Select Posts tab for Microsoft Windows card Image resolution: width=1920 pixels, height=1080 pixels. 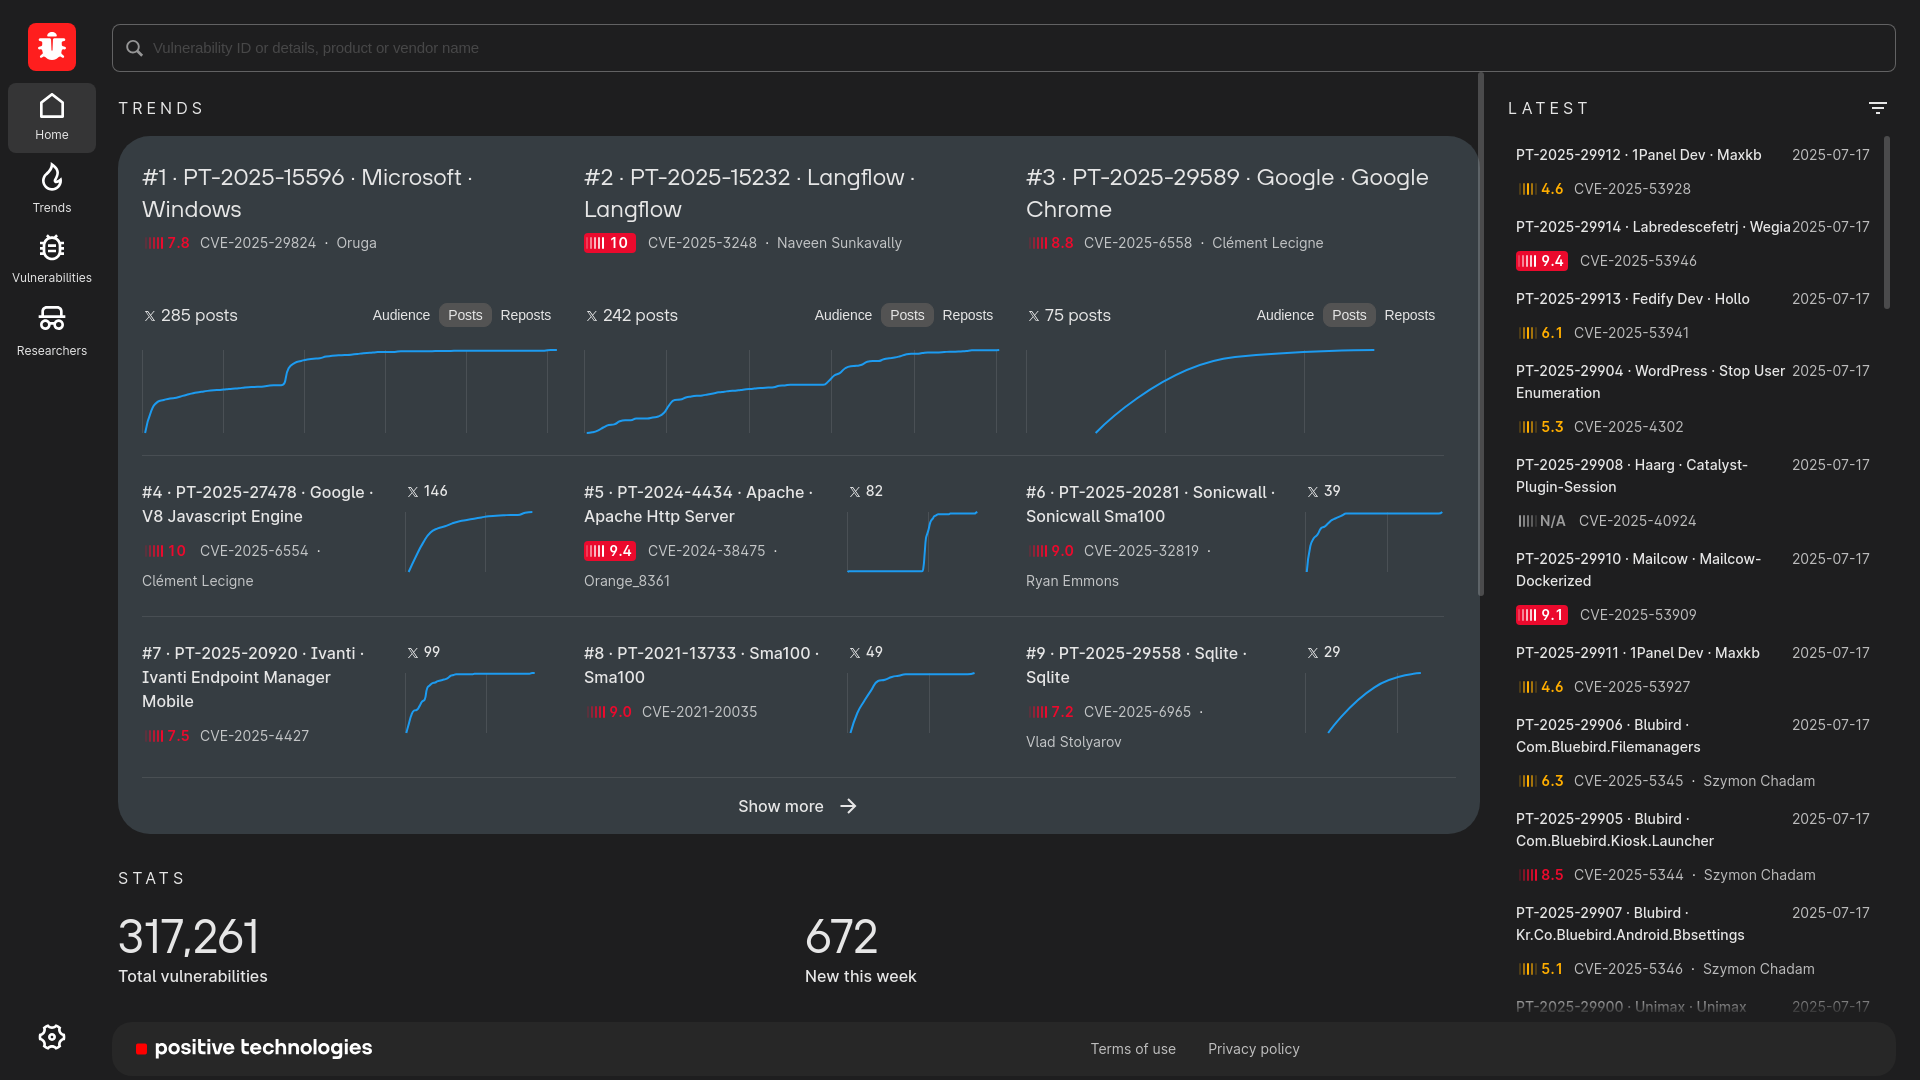point(465,315)
